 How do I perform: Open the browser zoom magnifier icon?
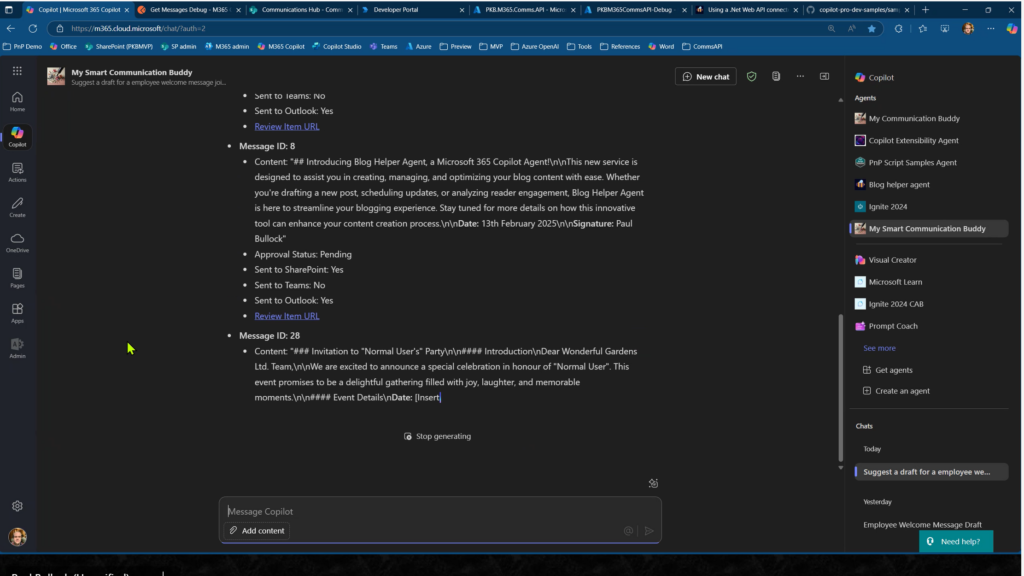click(831, 29)
